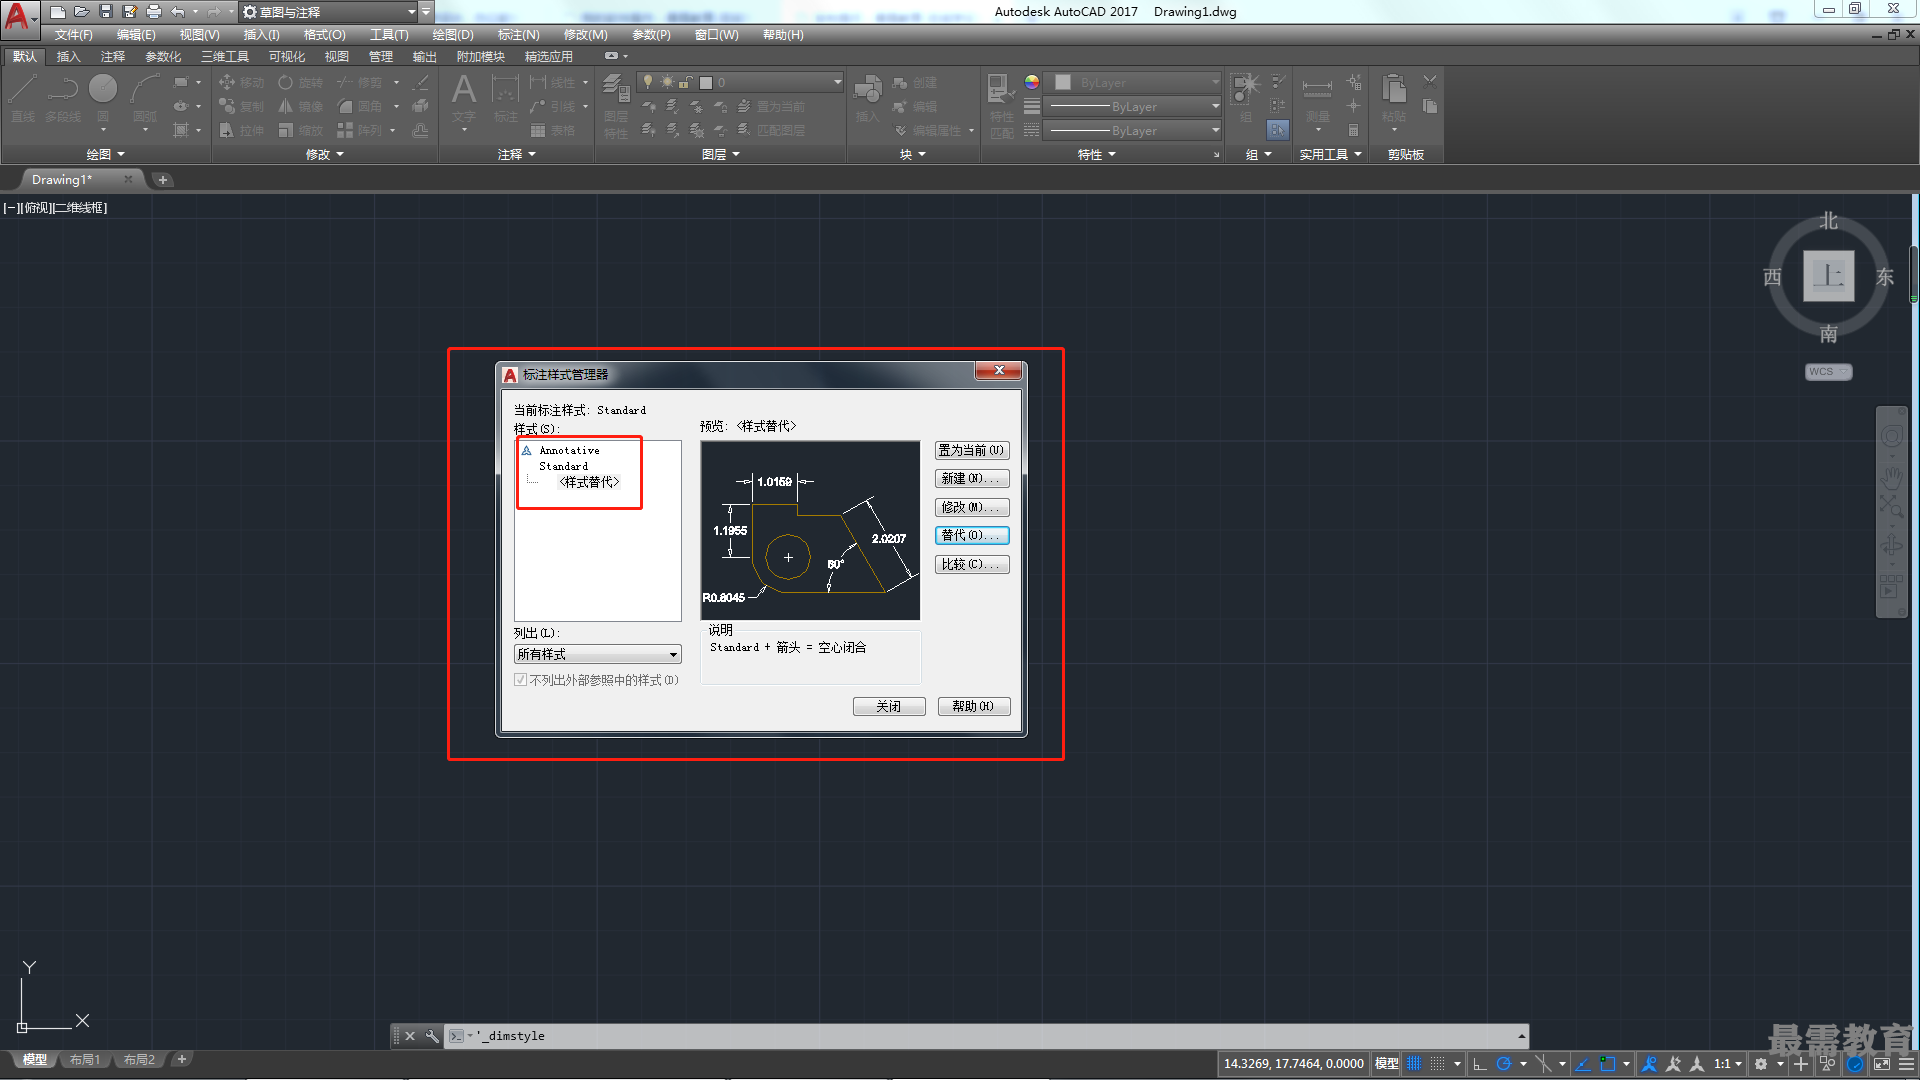The image size is (1920, 1080).
Task: Toggle 2D object snap in status bar
Action: click(1607, 1064)
